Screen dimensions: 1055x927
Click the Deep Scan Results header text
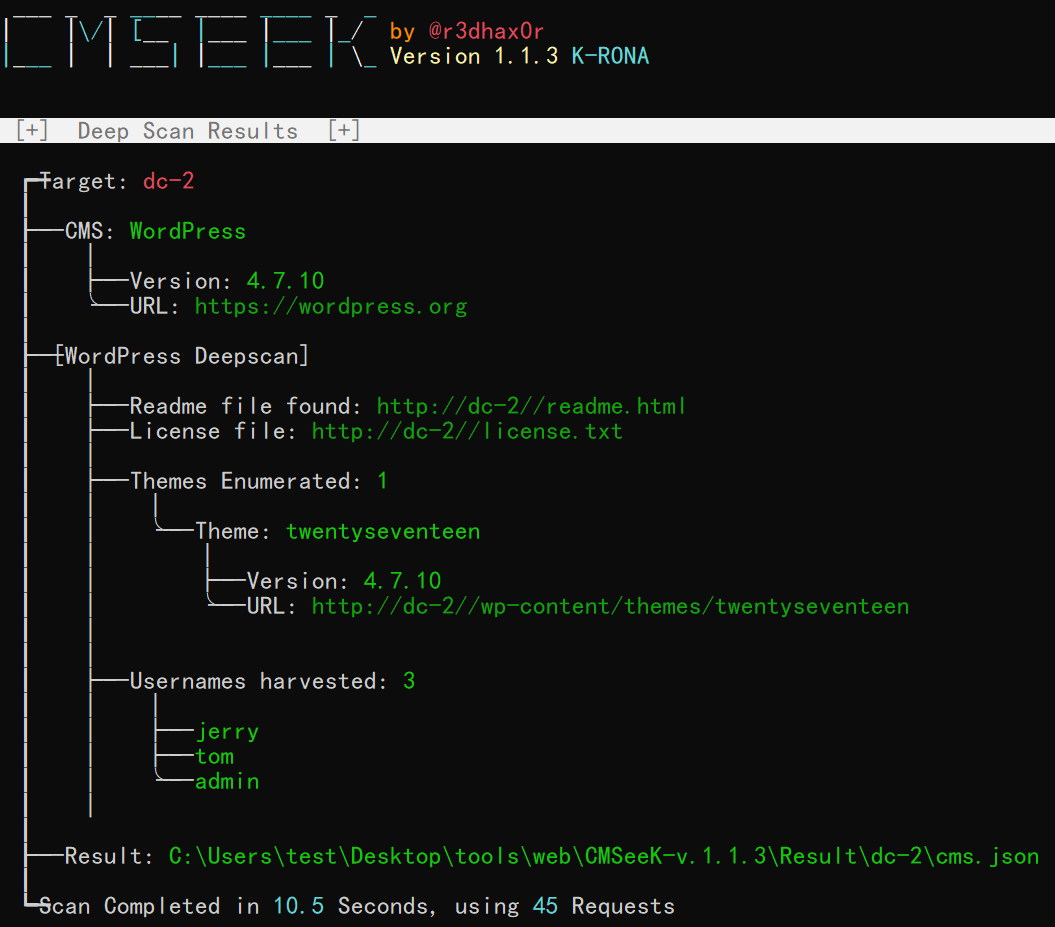pos(188,131)
